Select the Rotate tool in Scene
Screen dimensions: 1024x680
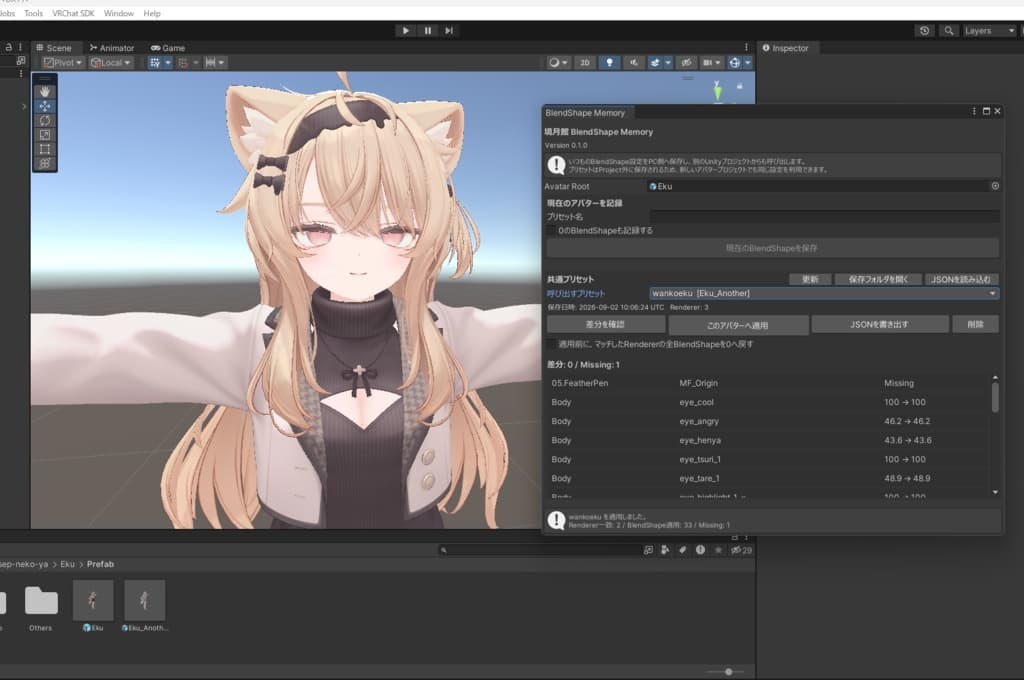[x=44, y=121]
